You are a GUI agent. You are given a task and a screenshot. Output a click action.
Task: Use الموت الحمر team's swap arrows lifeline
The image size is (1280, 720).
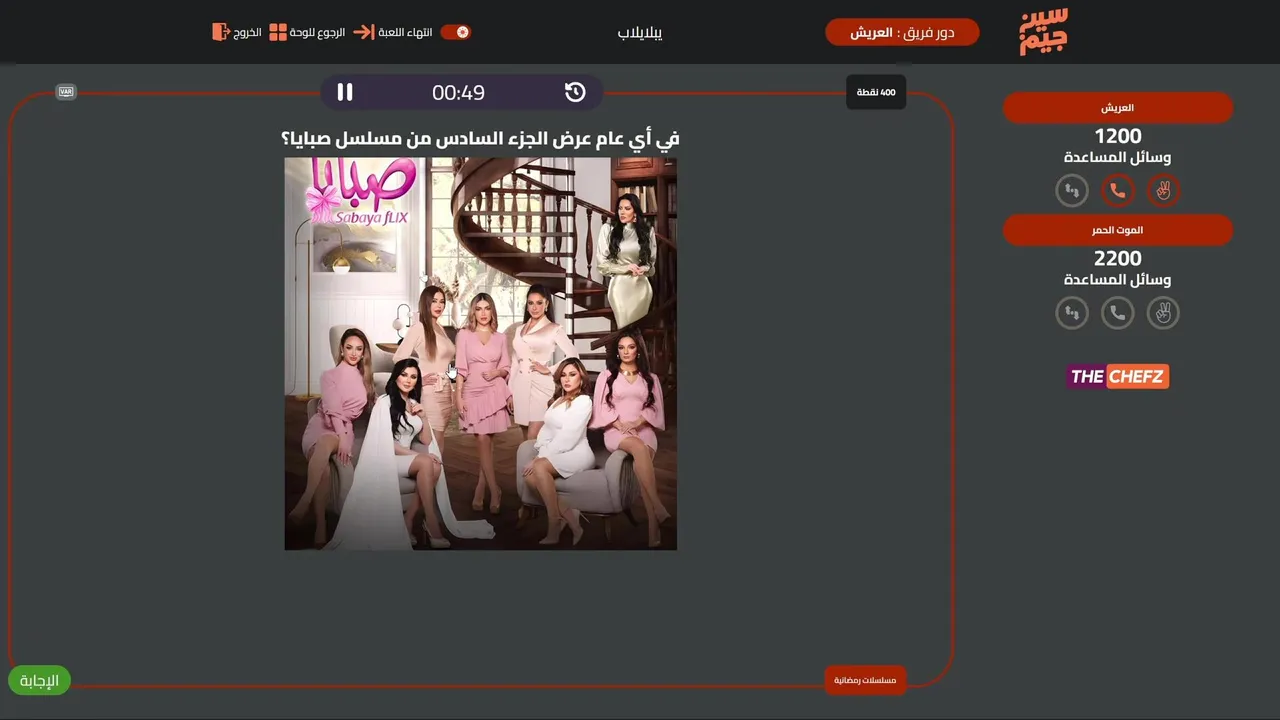pos(1072,313)
